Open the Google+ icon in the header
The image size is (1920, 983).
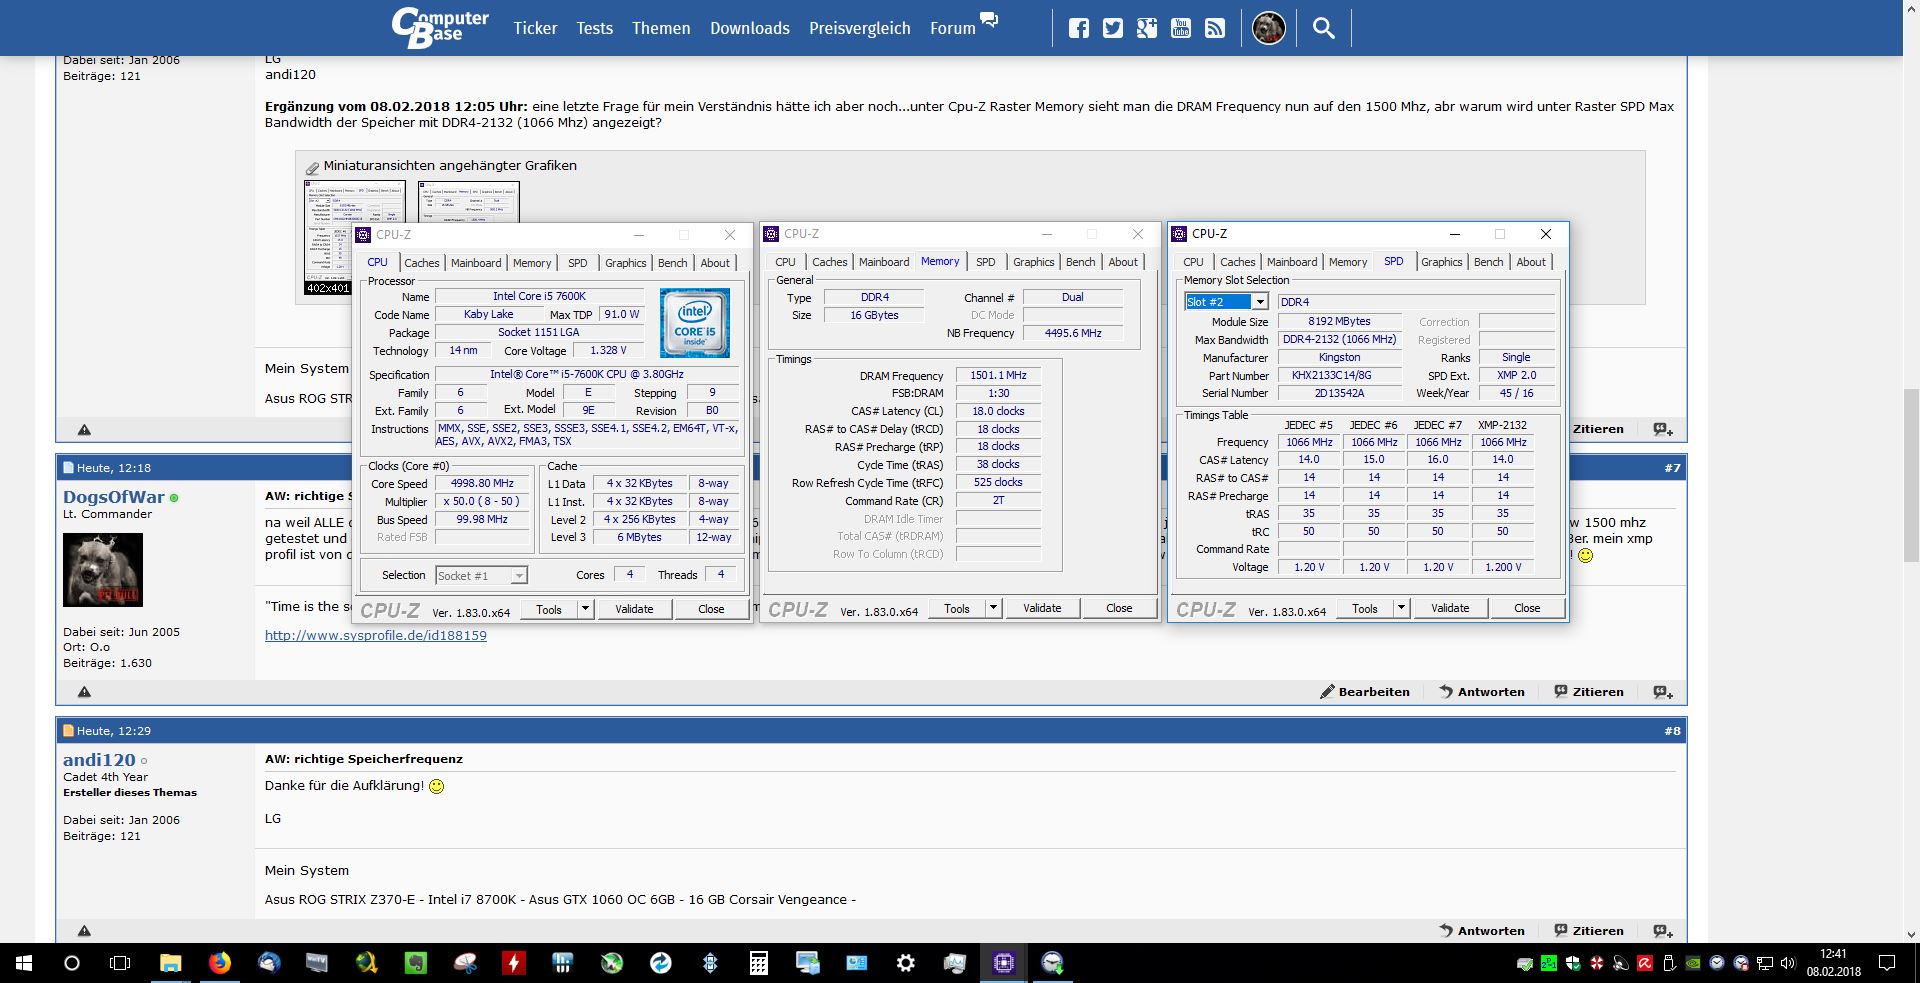coord(1146,28)
